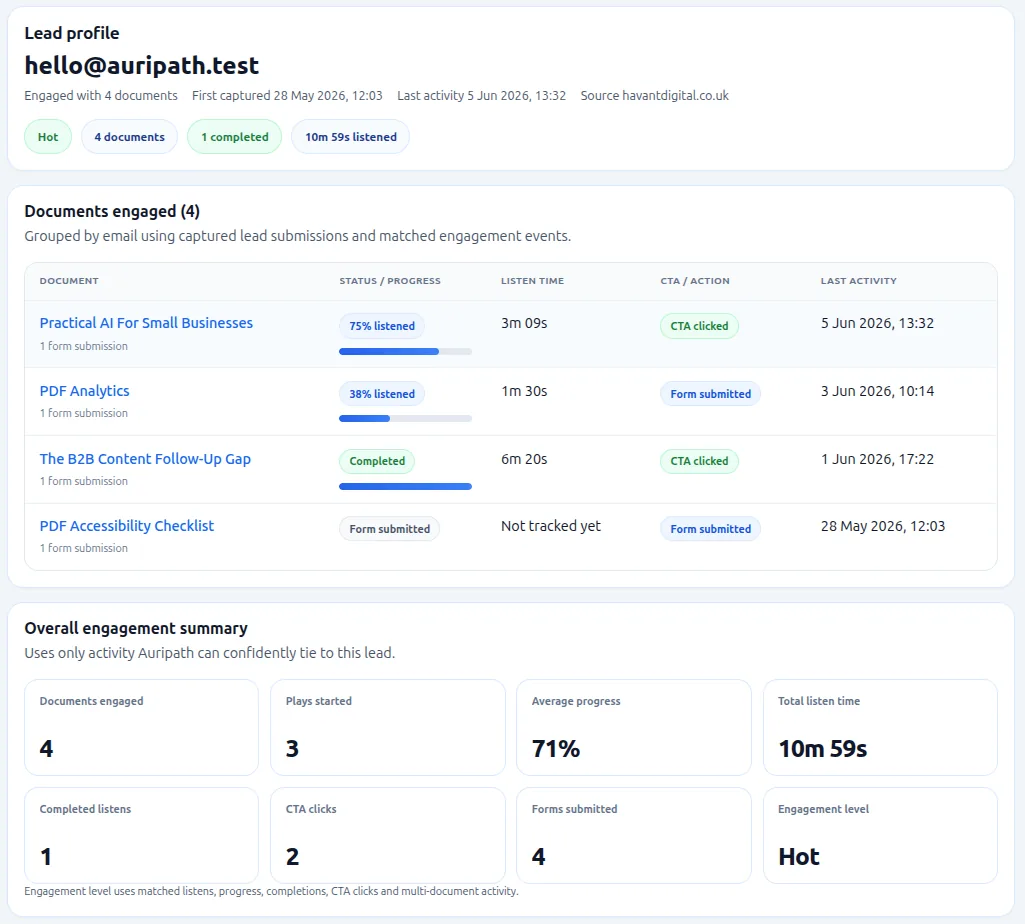Click the Completed status badge

pyautogui.click(x=377, y=461)
